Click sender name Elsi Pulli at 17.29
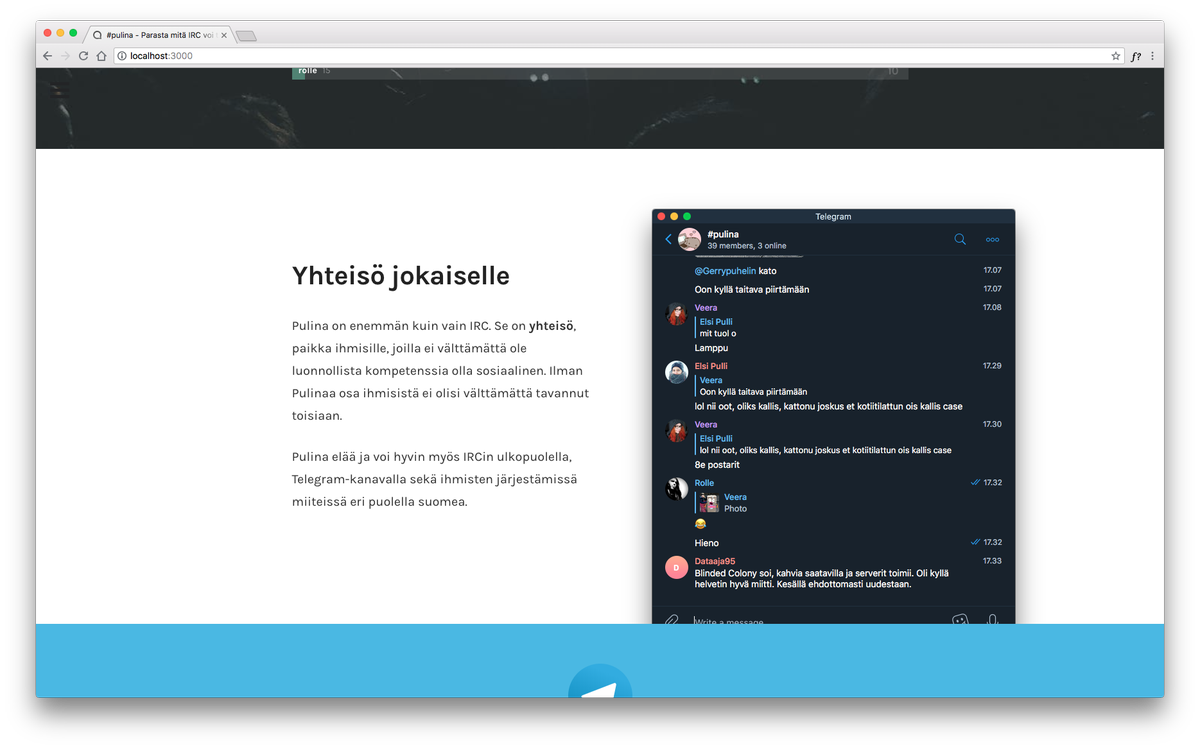Viewport: 1200px width, 749px height. (x=711, y=366)
